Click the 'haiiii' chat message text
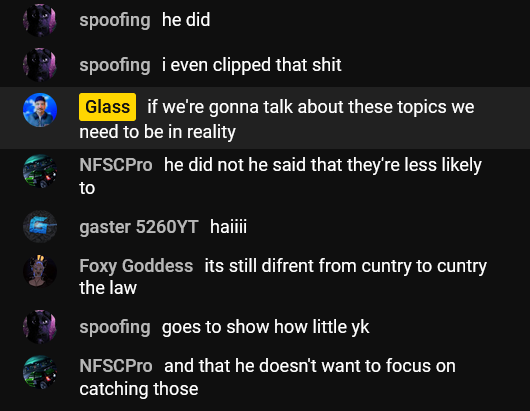The image size is (530, 411). pyautogui.click(x=228, y=226)
